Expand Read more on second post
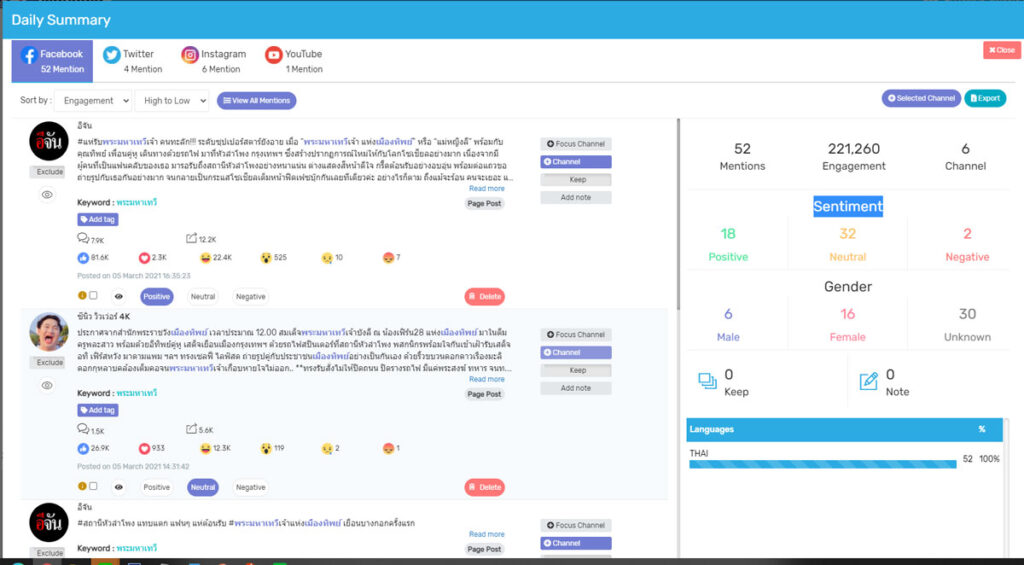This screenshot has width=1024, height=565. click(x=487, y=379)
